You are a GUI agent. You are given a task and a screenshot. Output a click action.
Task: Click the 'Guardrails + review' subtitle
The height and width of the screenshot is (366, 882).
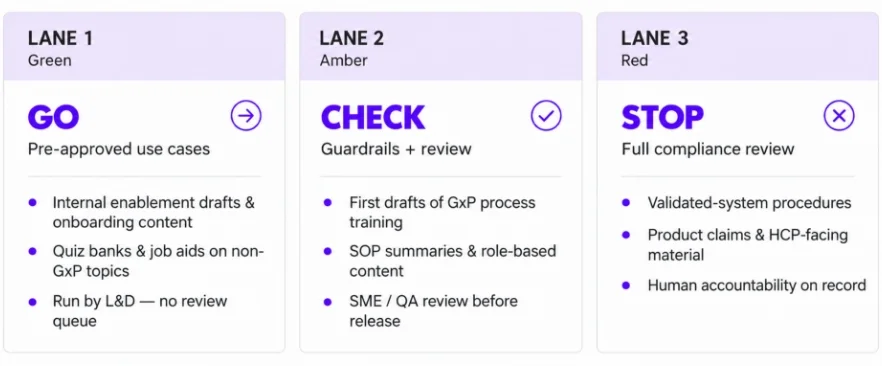click(x=396, y=149)
